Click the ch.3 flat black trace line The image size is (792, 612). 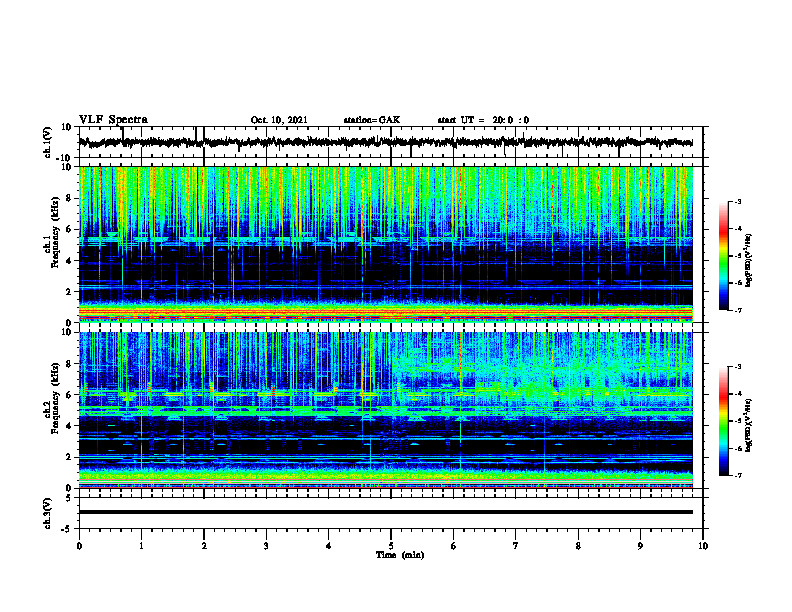coord(385,512)
